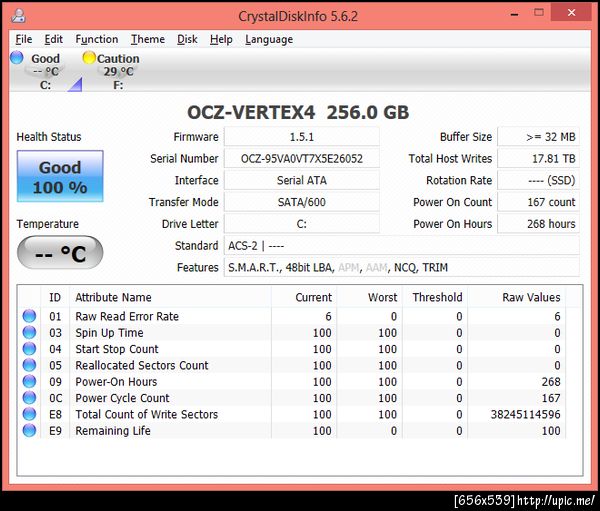The image size is (600, 511).
Task: Click the OCZ-VERTEX4 256.0 GB title
Action: (298, 112)
